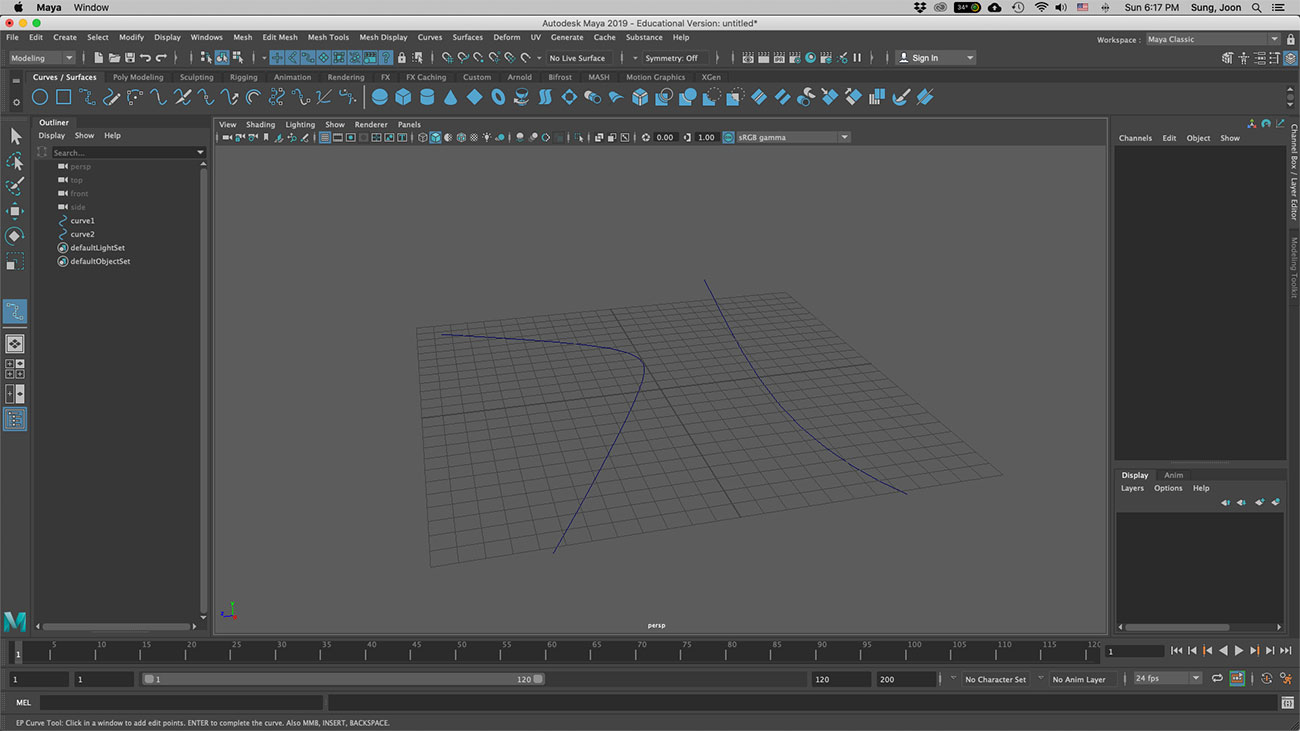Click the Sculpt Geometry shelf icon

coord(901,97)
